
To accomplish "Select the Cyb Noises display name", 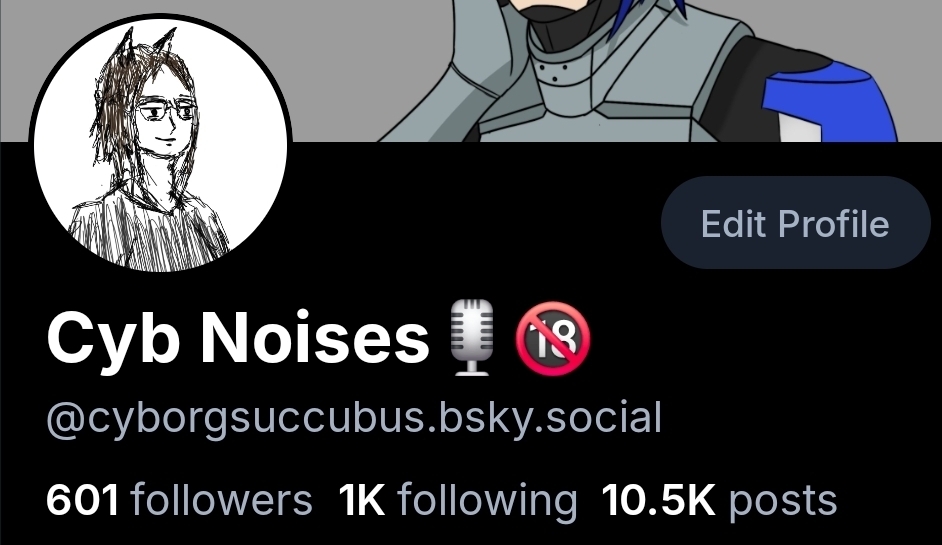I will pyautogui.click(x=238, y=338).
